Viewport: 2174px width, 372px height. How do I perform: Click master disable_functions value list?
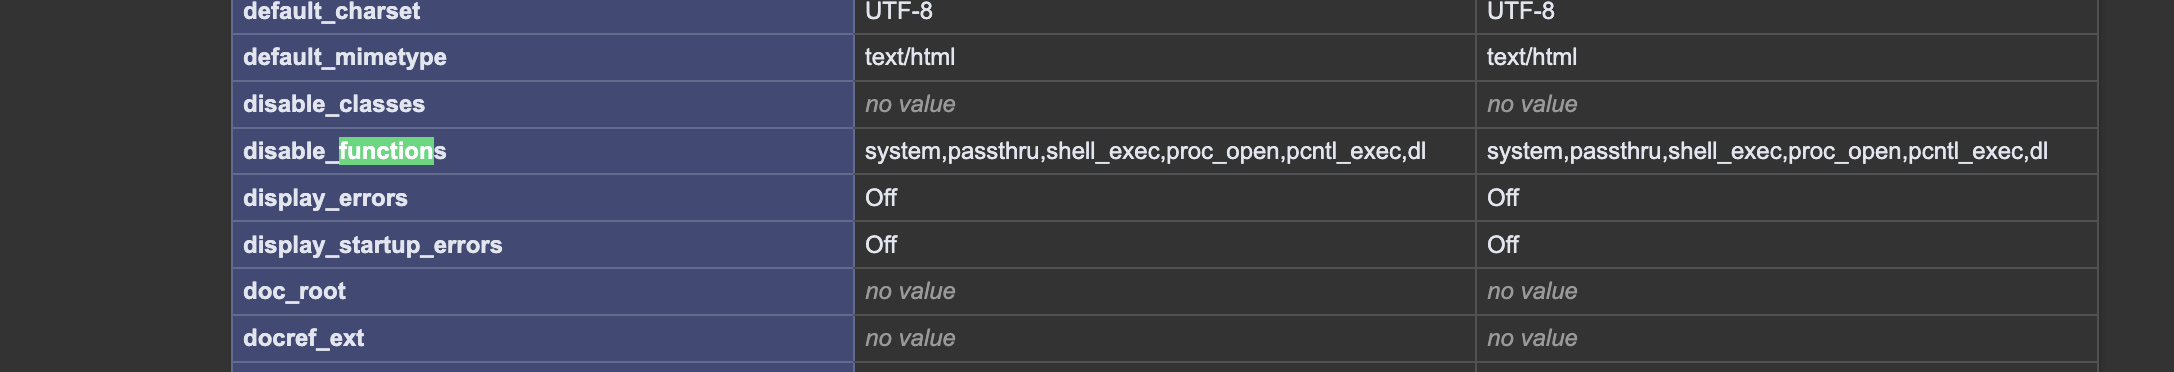pyautogui.click(x=1767, y=151)
